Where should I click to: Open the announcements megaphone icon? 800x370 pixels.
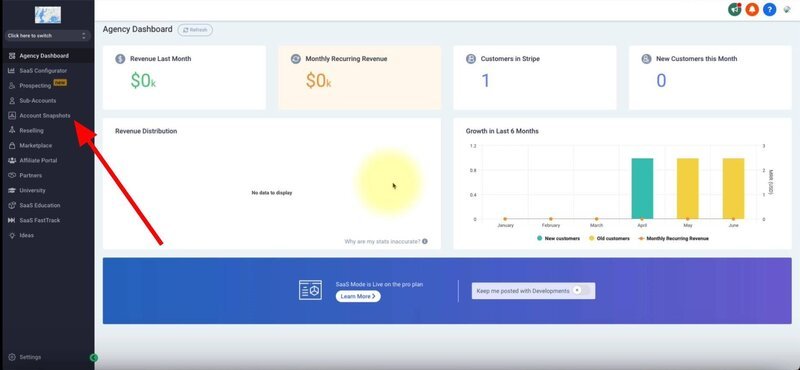735,9
